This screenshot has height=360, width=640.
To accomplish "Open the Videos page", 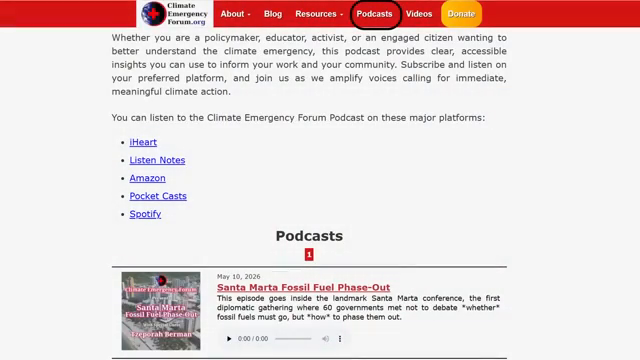I will pyautogui.click(x=419, y=14).
